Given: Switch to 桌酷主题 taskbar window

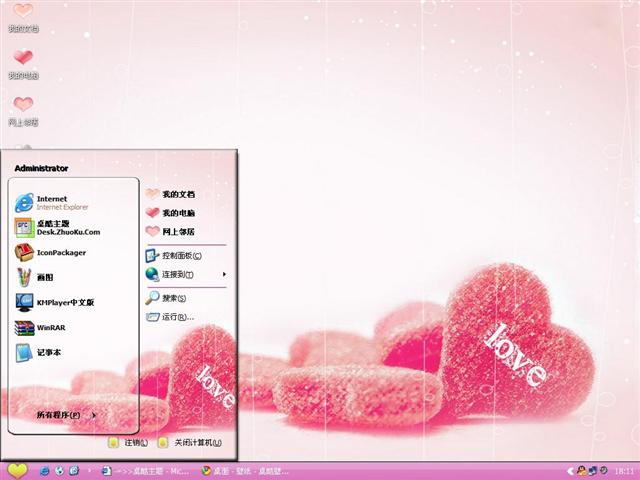Looking at the screenshot, I should [x=145, y=470].
